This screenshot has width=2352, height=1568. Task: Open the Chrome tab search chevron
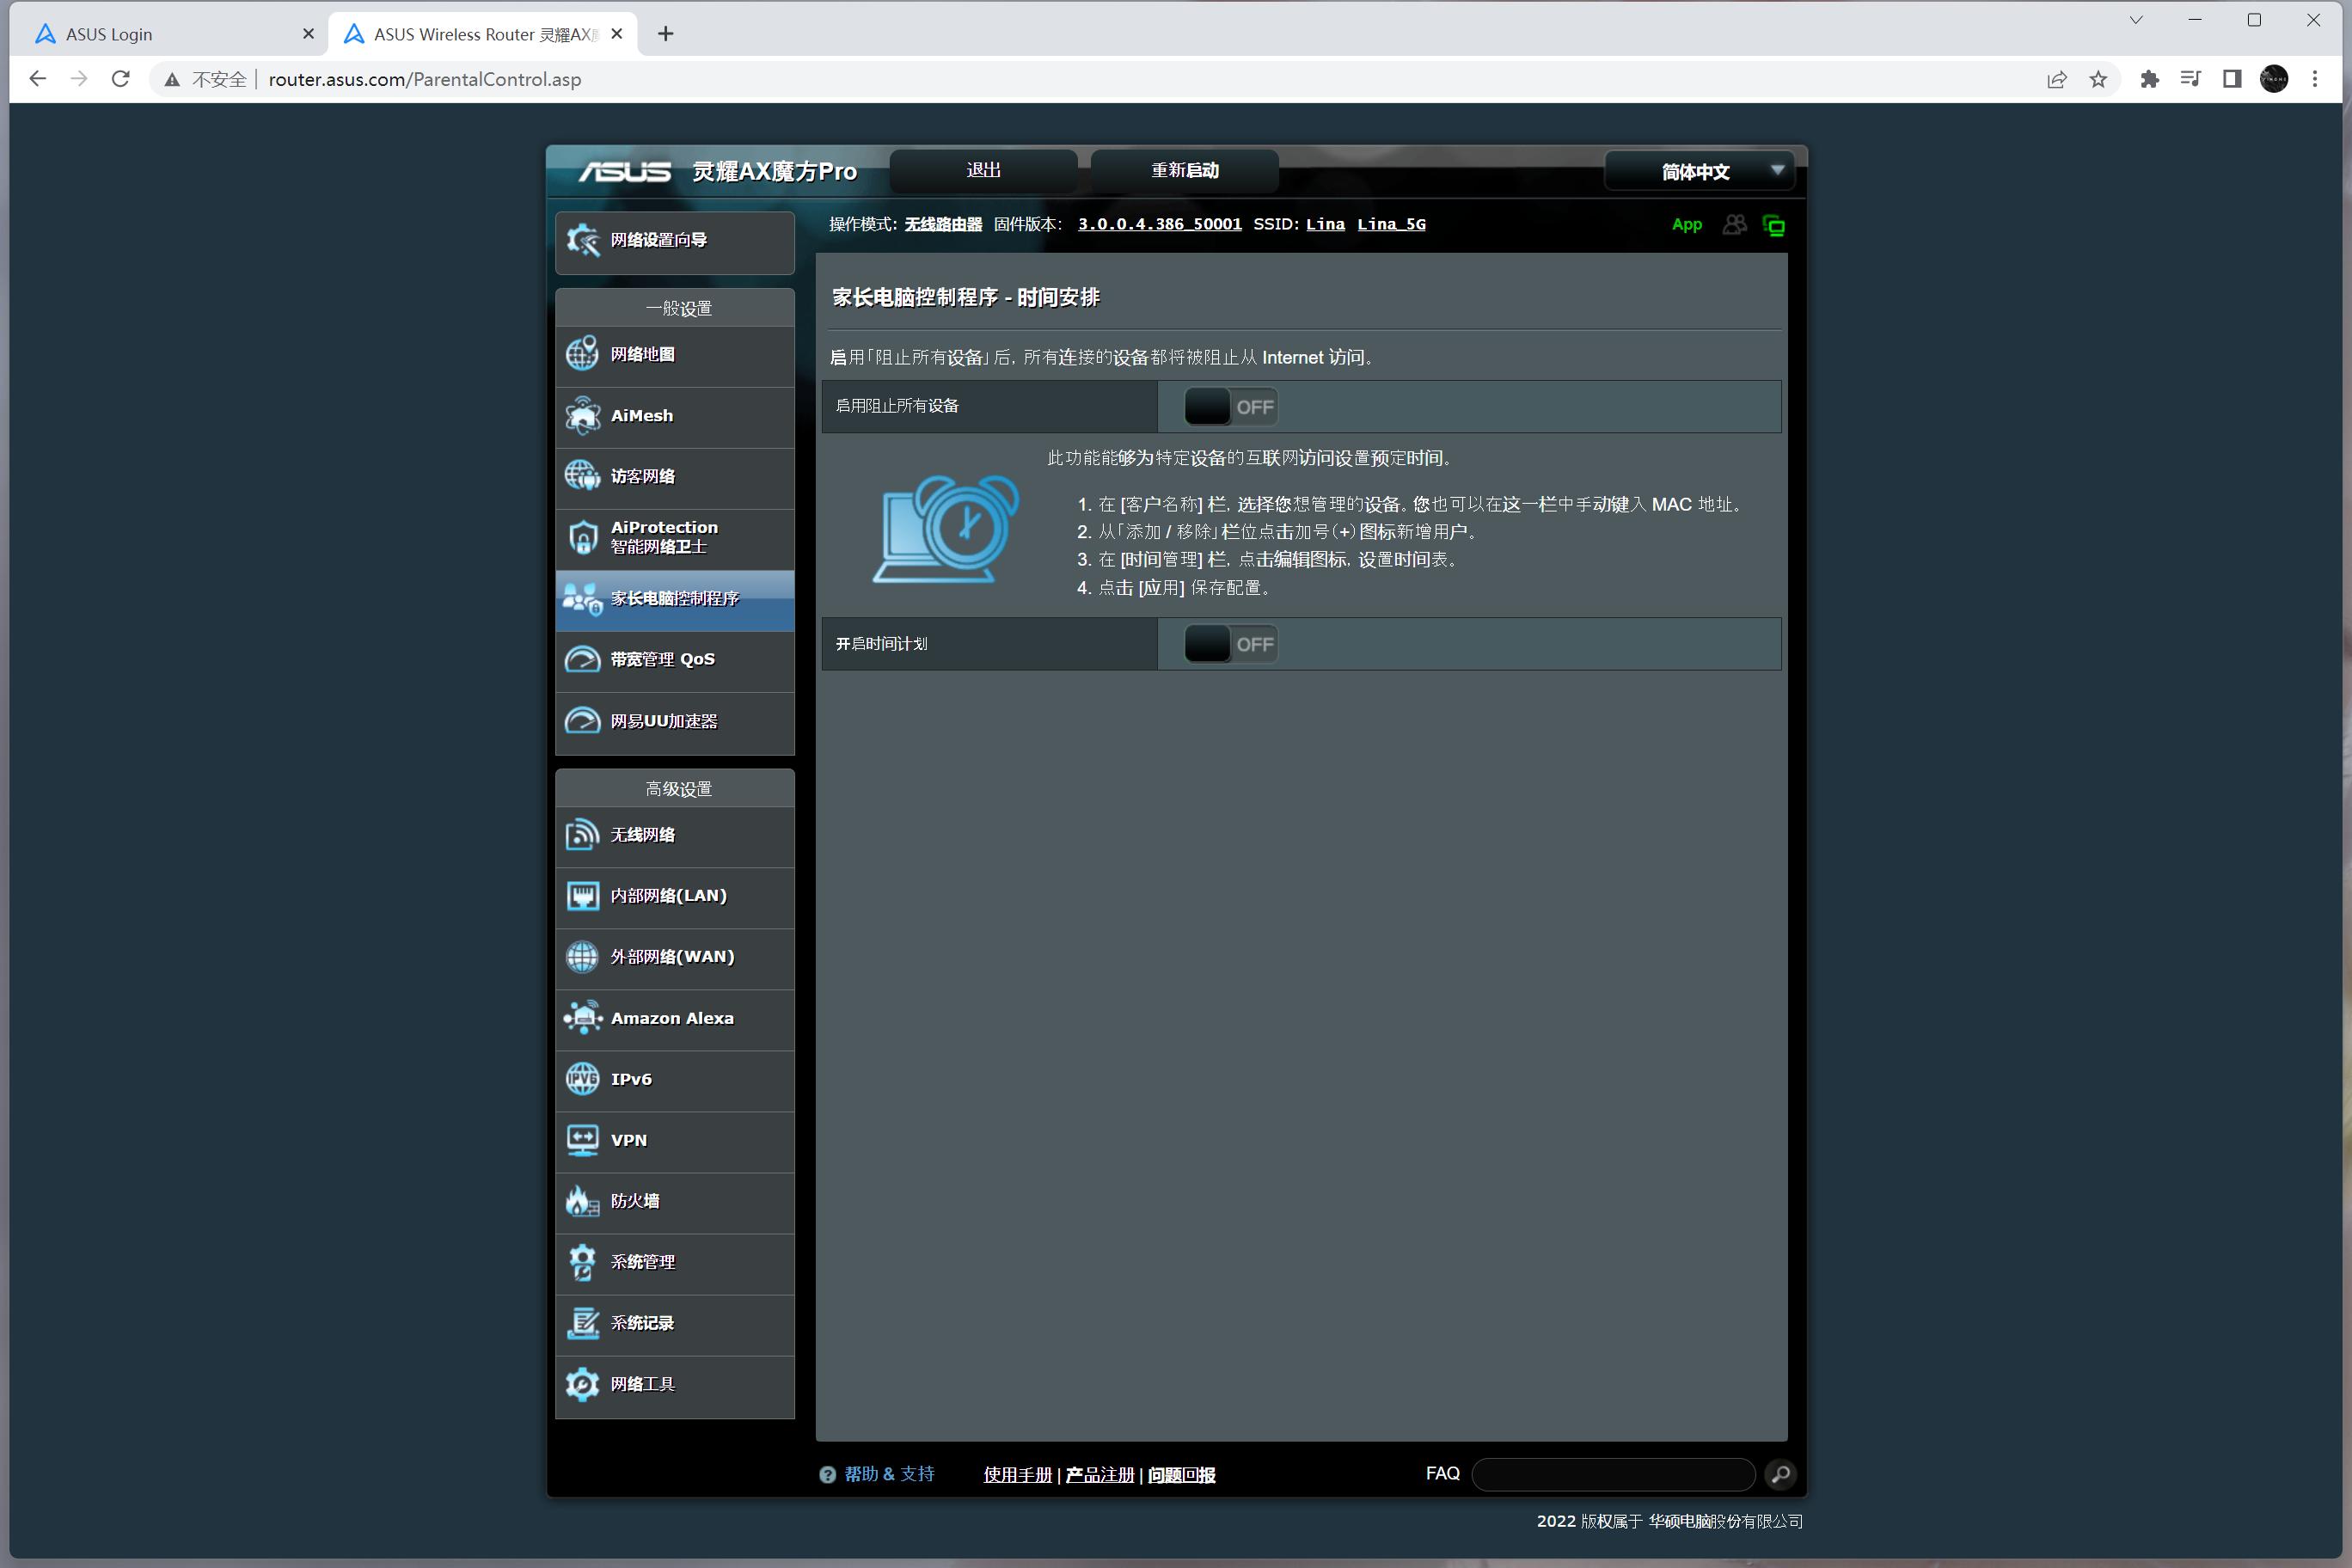tap(2136, 20)
